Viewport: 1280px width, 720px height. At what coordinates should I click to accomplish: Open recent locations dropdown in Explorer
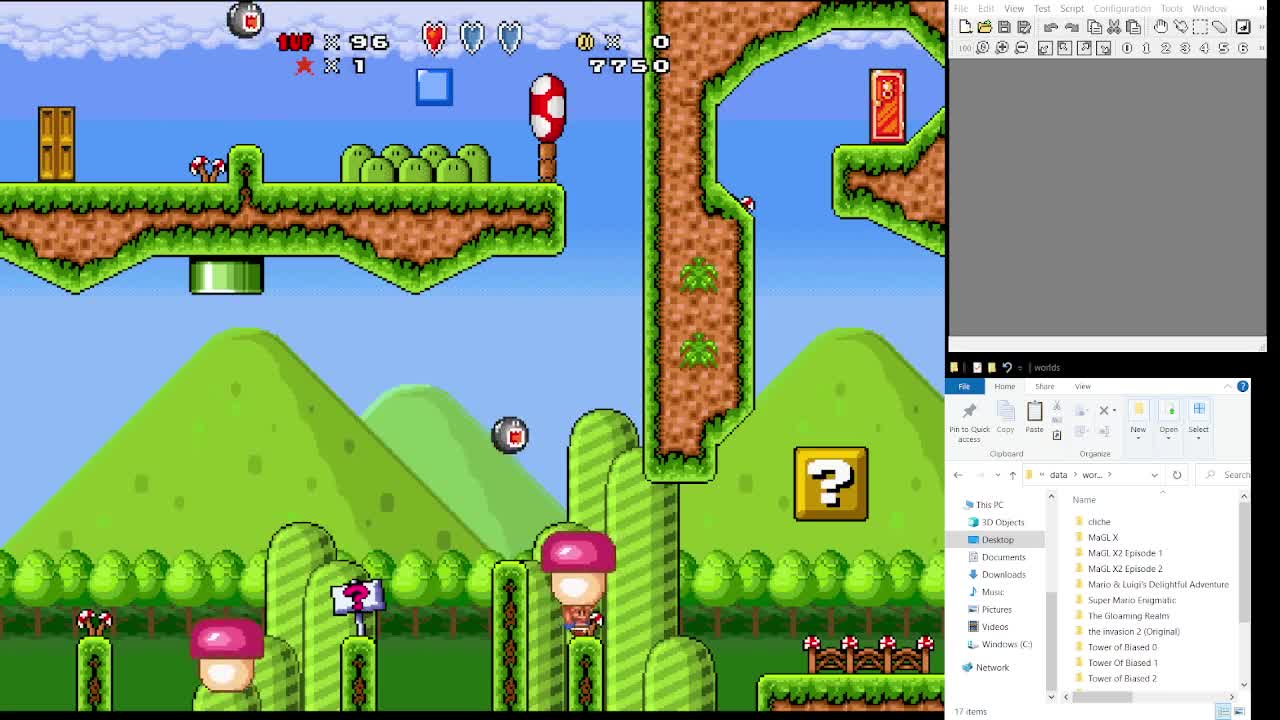point(998,475)
